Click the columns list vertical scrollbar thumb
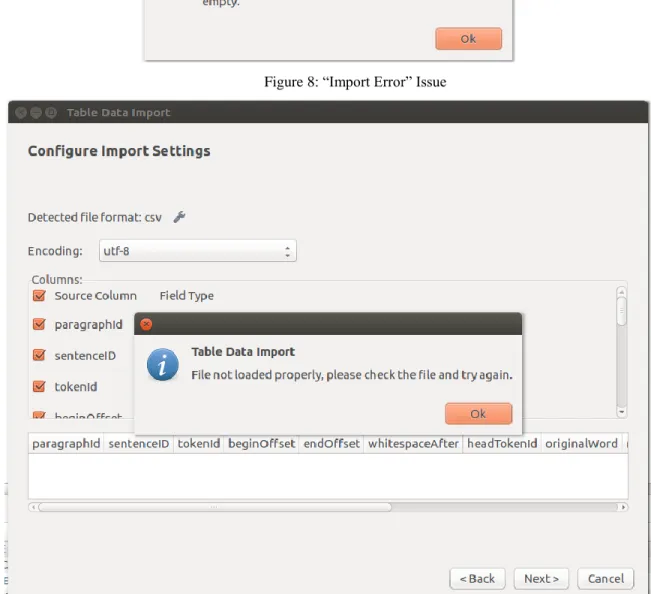The image size is (651, 594). tap(621, 311)
